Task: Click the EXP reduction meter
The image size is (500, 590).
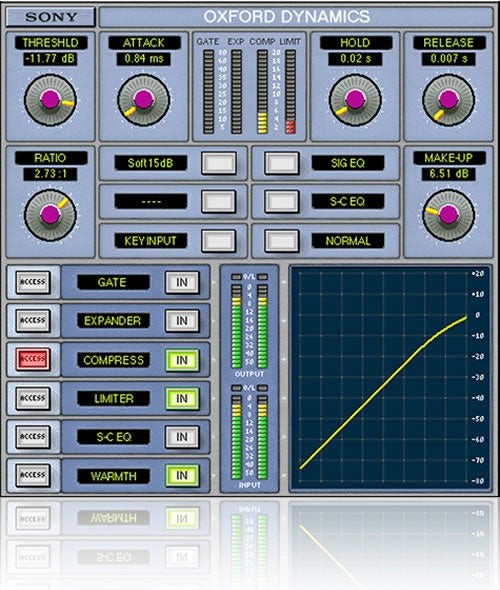Action: (x=236, y=92)
